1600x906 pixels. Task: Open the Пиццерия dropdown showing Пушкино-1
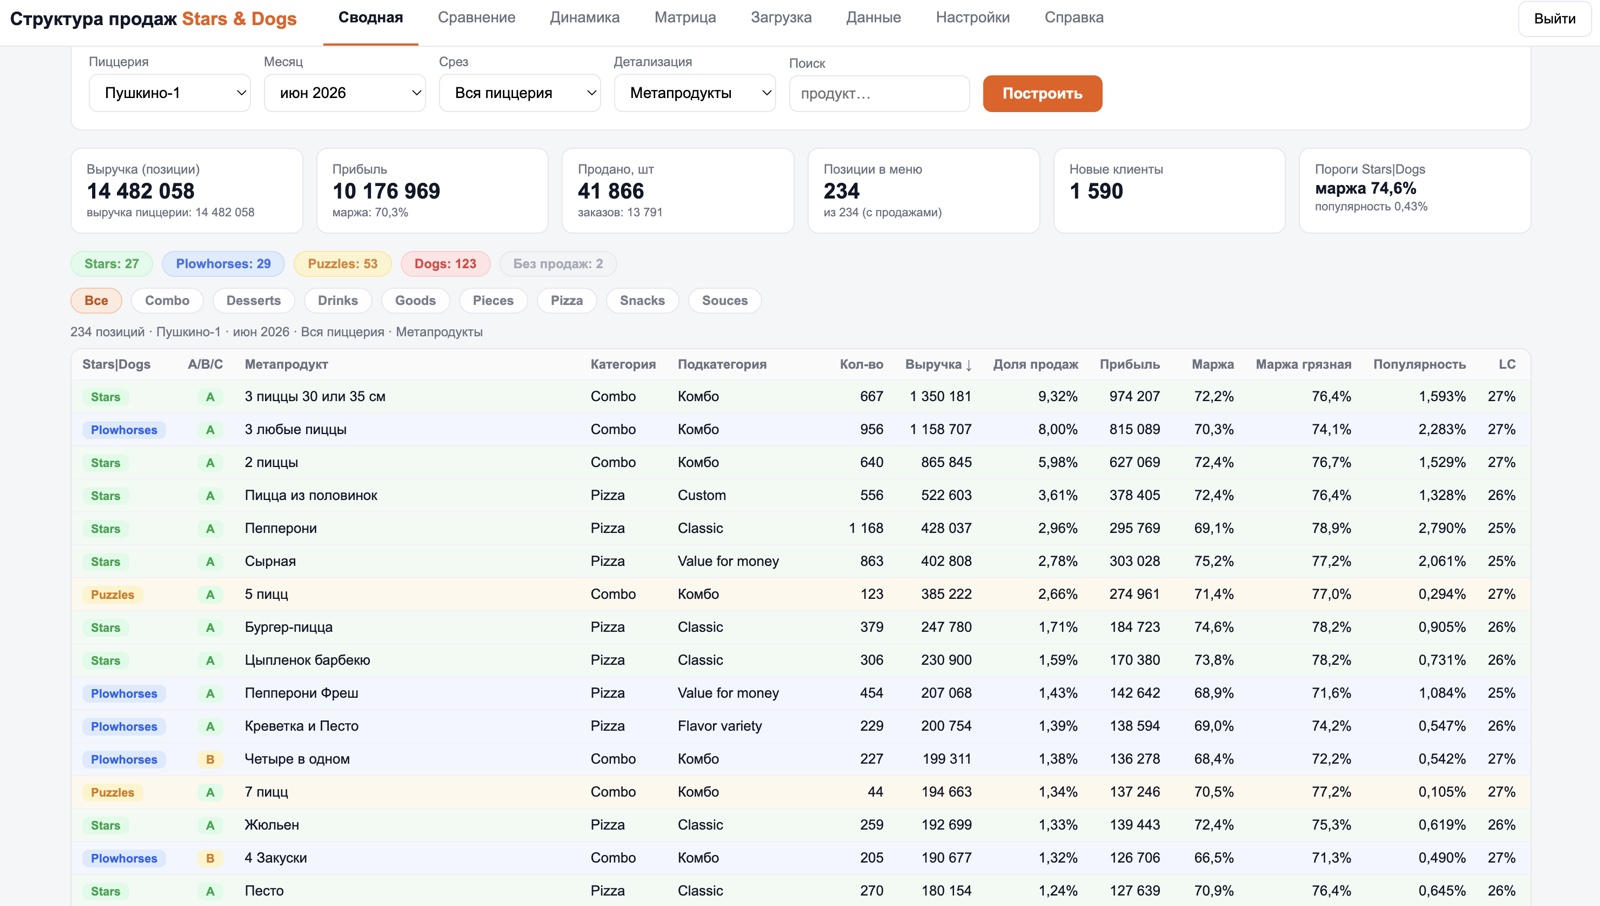click(x=169, y=93)
